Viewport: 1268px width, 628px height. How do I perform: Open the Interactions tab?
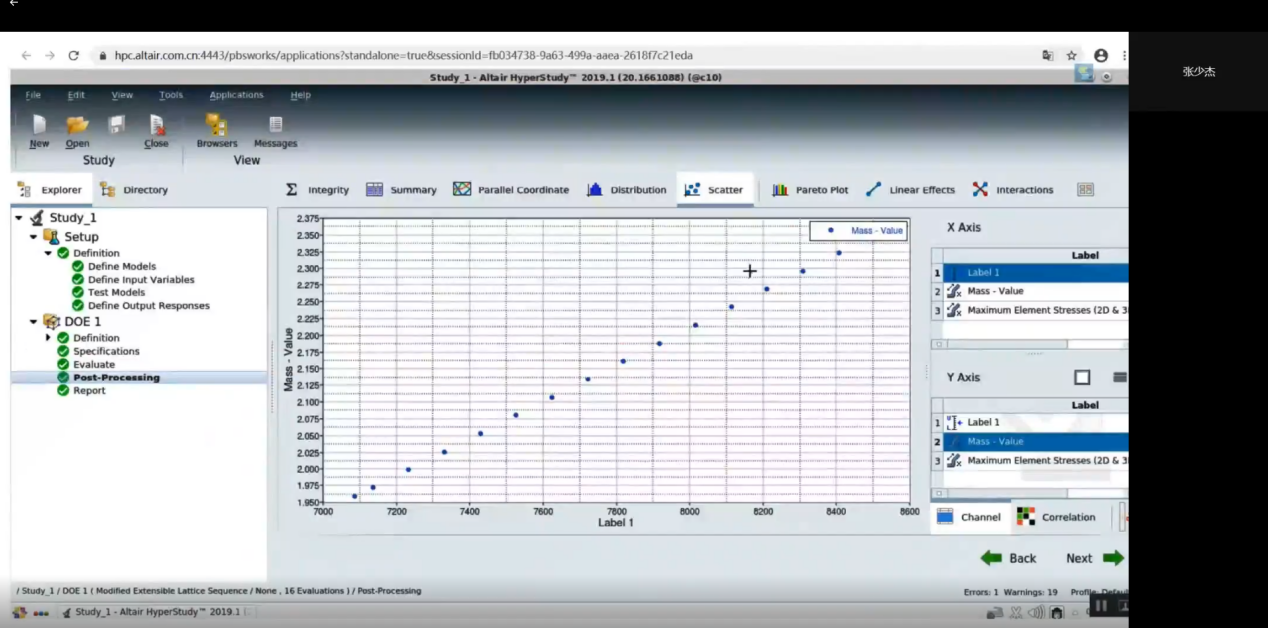click(x=1013, y=189)
